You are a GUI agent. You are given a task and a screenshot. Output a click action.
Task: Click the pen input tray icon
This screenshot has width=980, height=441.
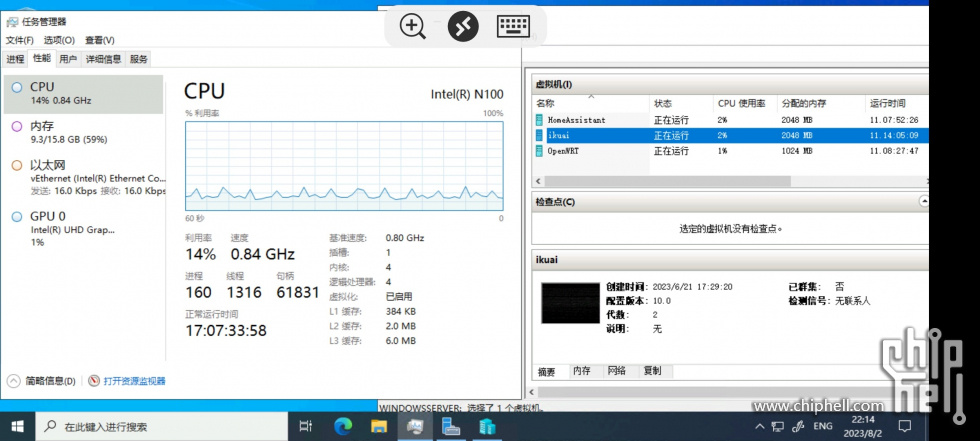798,427
